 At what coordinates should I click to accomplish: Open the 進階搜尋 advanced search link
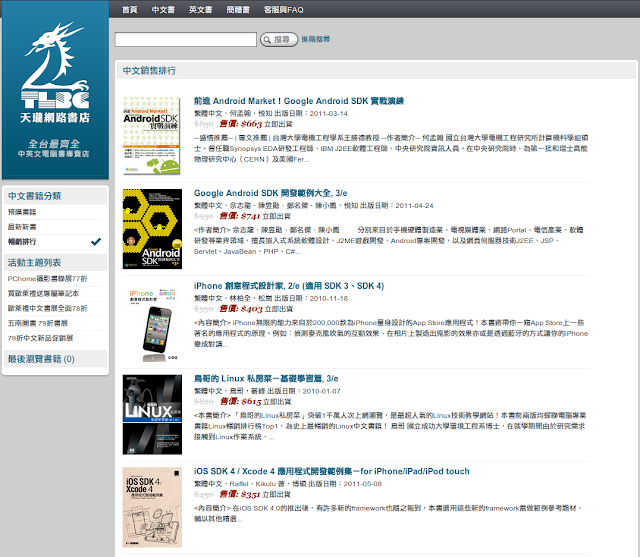pos(316,39)
